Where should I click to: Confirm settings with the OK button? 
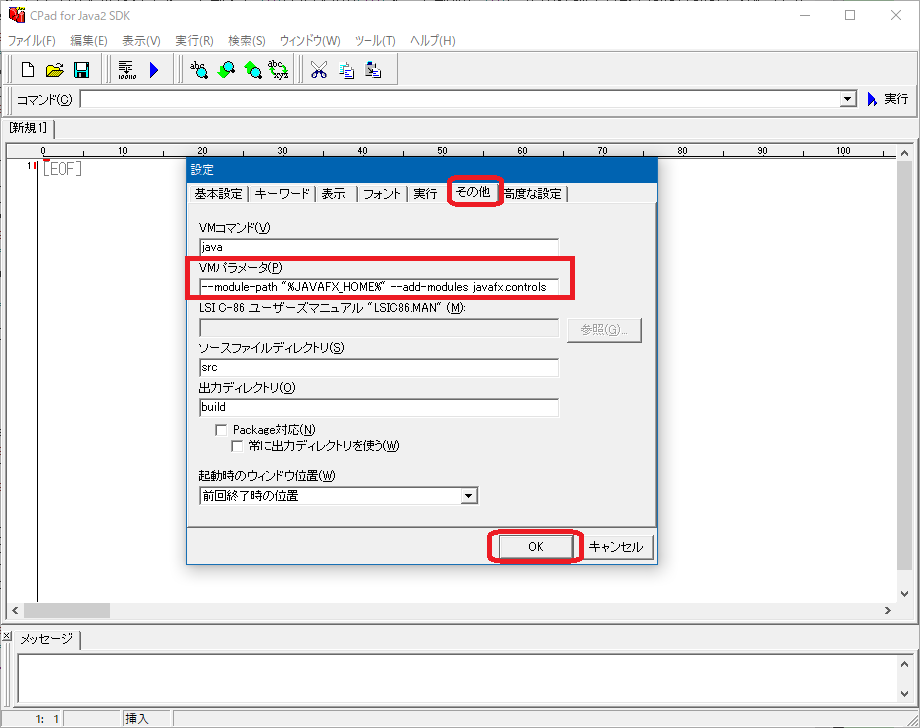tap(536, 547)
